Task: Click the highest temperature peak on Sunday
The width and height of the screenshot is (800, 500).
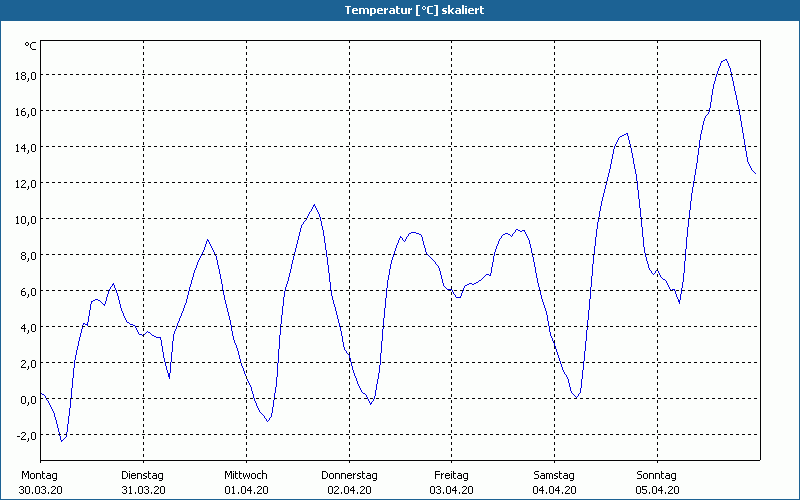Action: 725,60
